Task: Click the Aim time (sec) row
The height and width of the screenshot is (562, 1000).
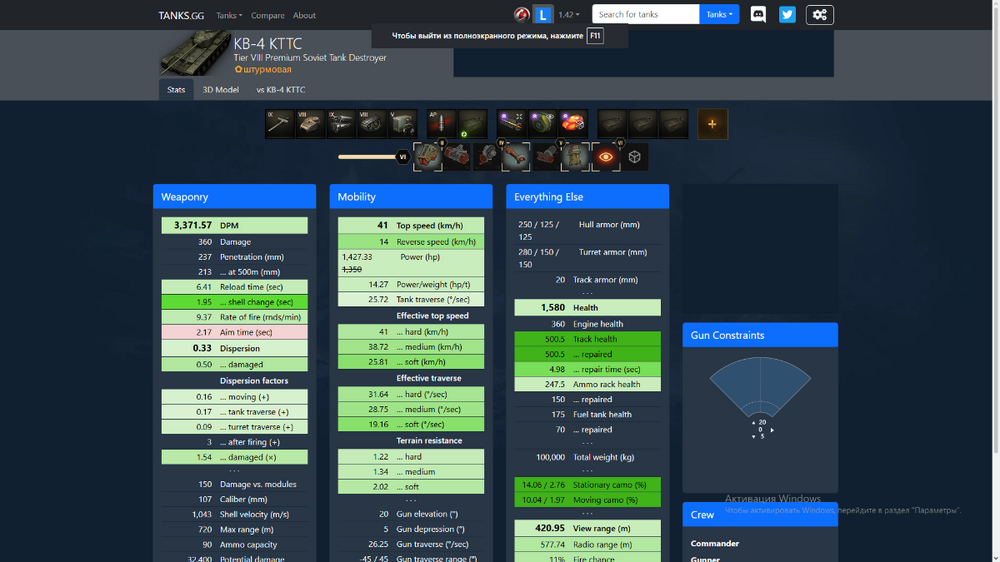Action: coord(234,332)
